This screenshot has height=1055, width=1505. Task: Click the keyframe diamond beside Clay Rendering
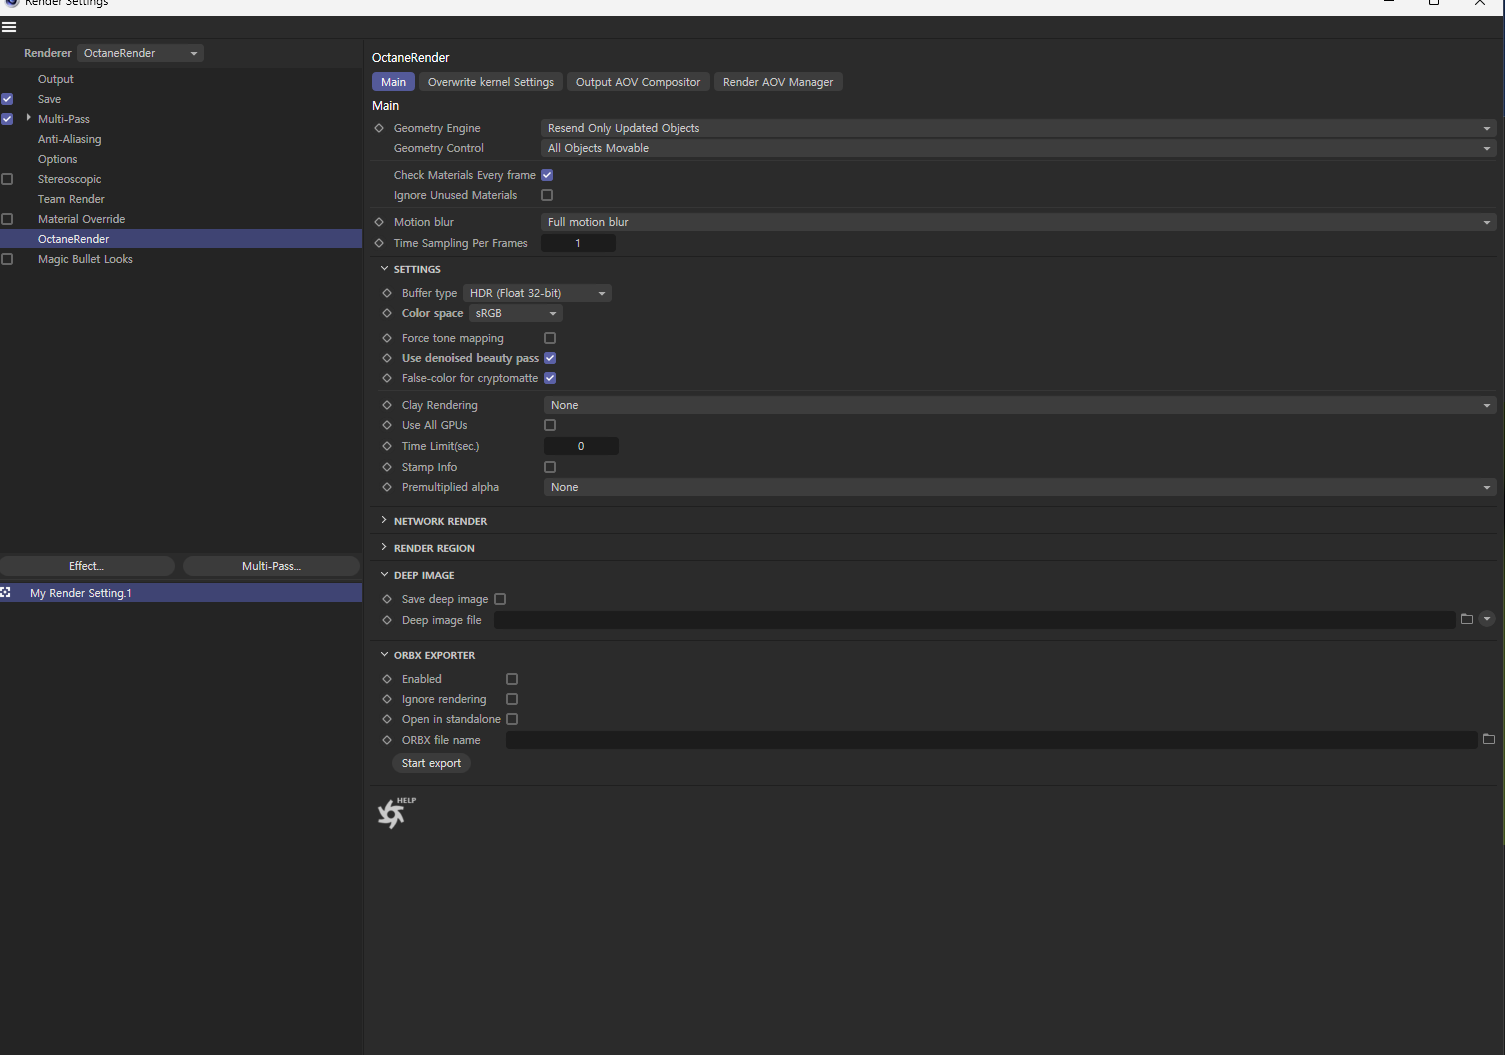pos(387,405)
